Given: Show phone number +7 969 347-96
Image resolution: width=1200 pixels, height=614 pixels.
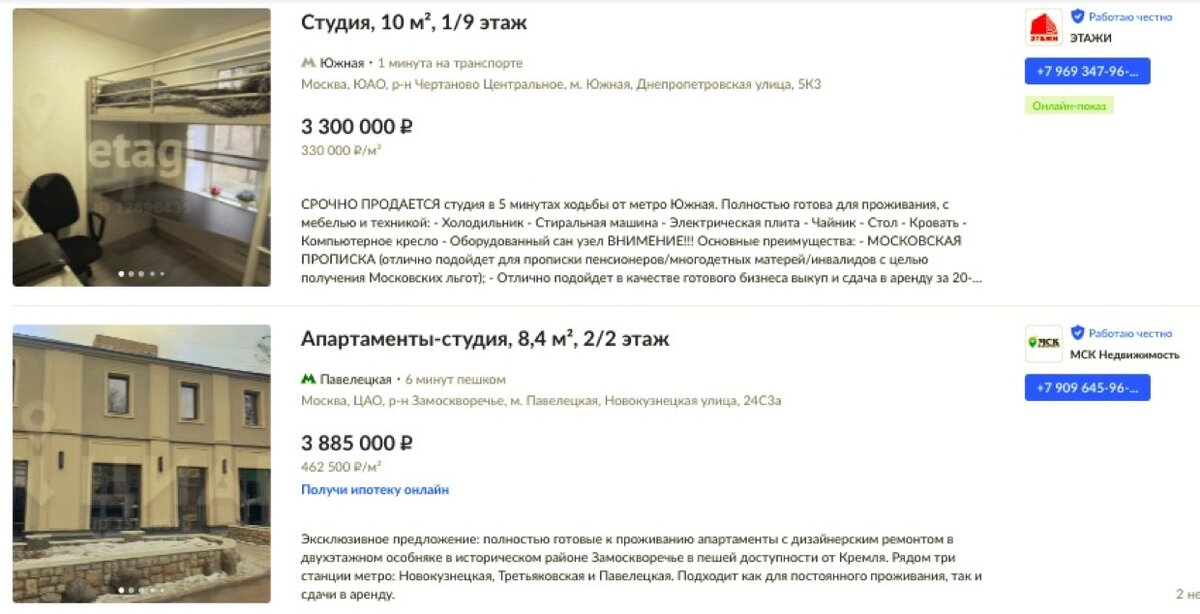Looking at the screenshot, I should click(1087, 71).
